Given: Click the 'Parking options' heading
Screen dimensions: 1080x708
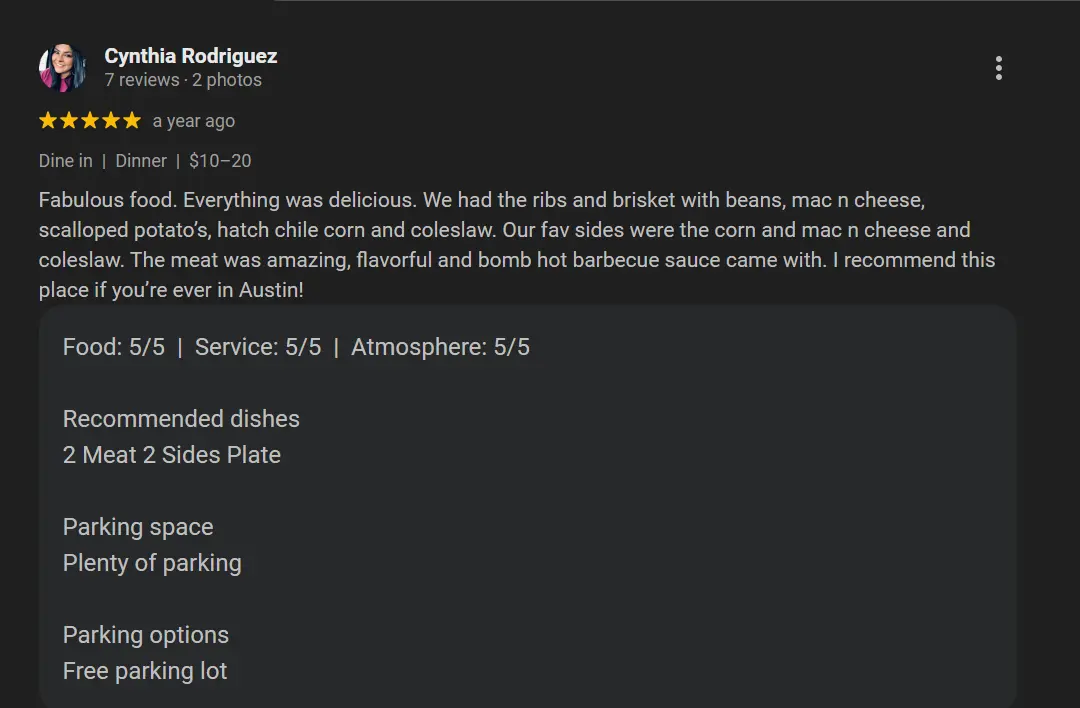Looking at the screenshot, I should tap(146, 635).
